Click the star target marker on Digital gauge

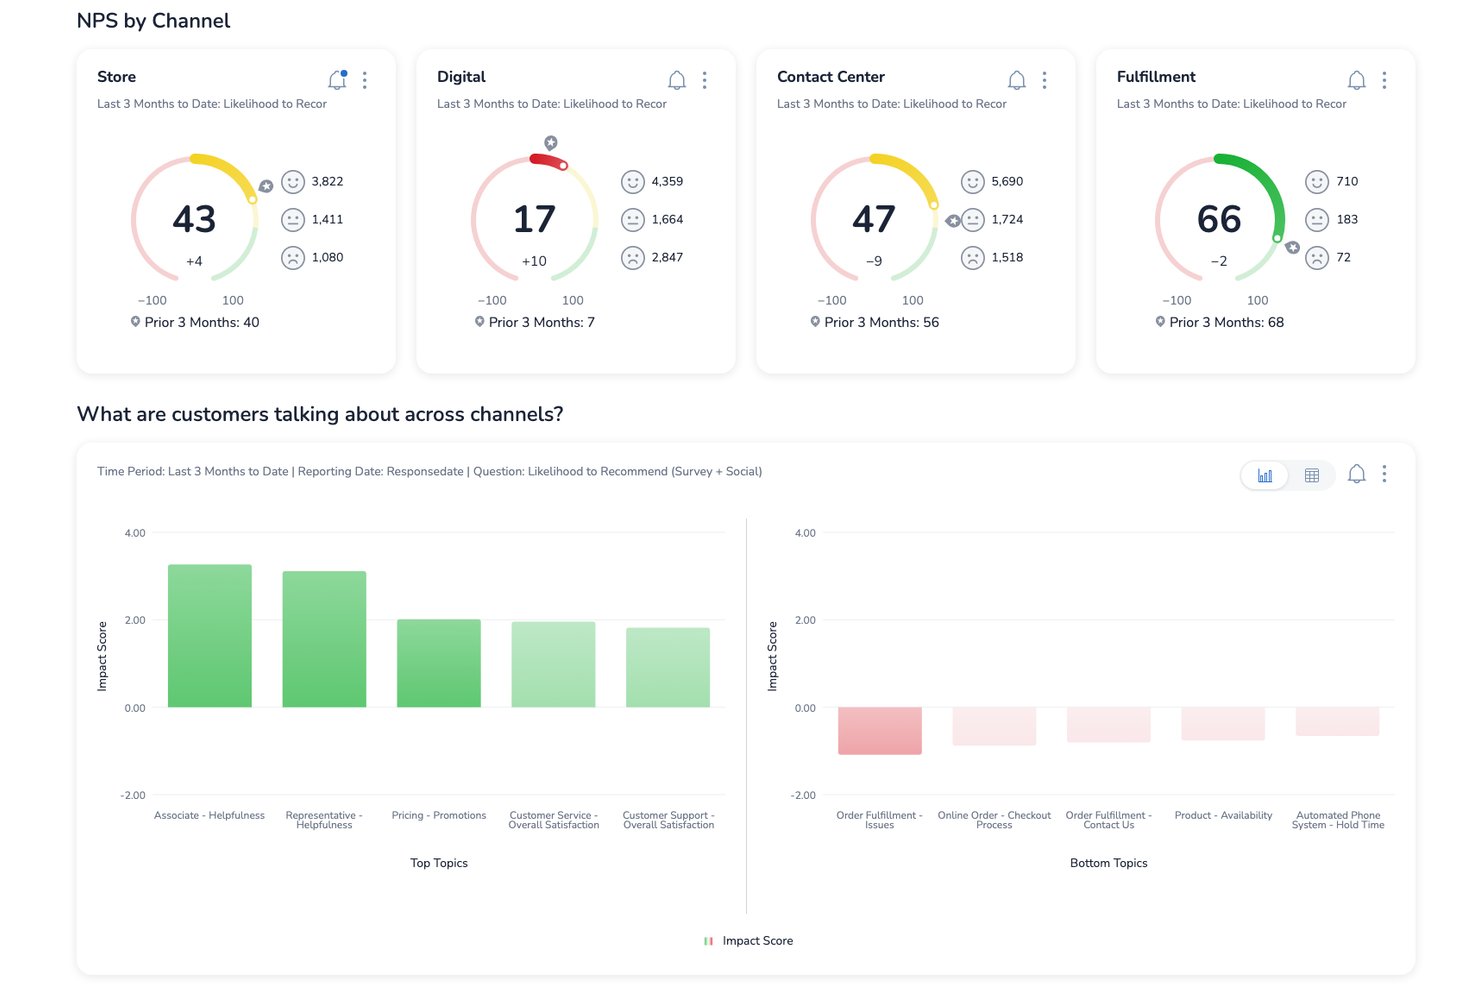point(551,143)
